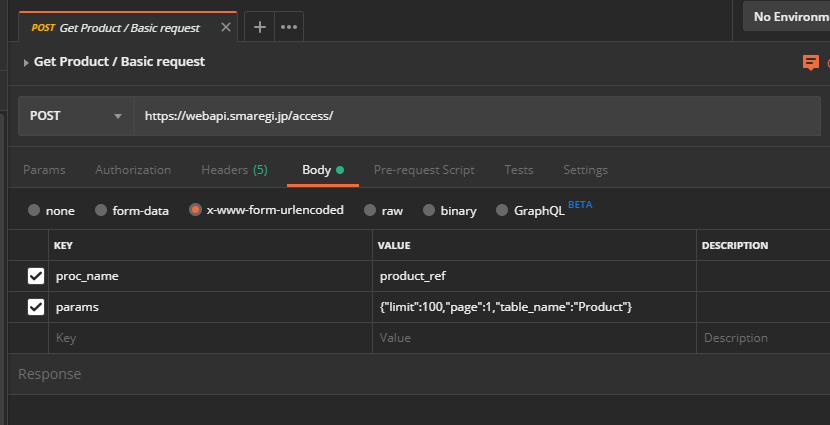
Task: Click the empty Value input field
Action: coord(534,338)
